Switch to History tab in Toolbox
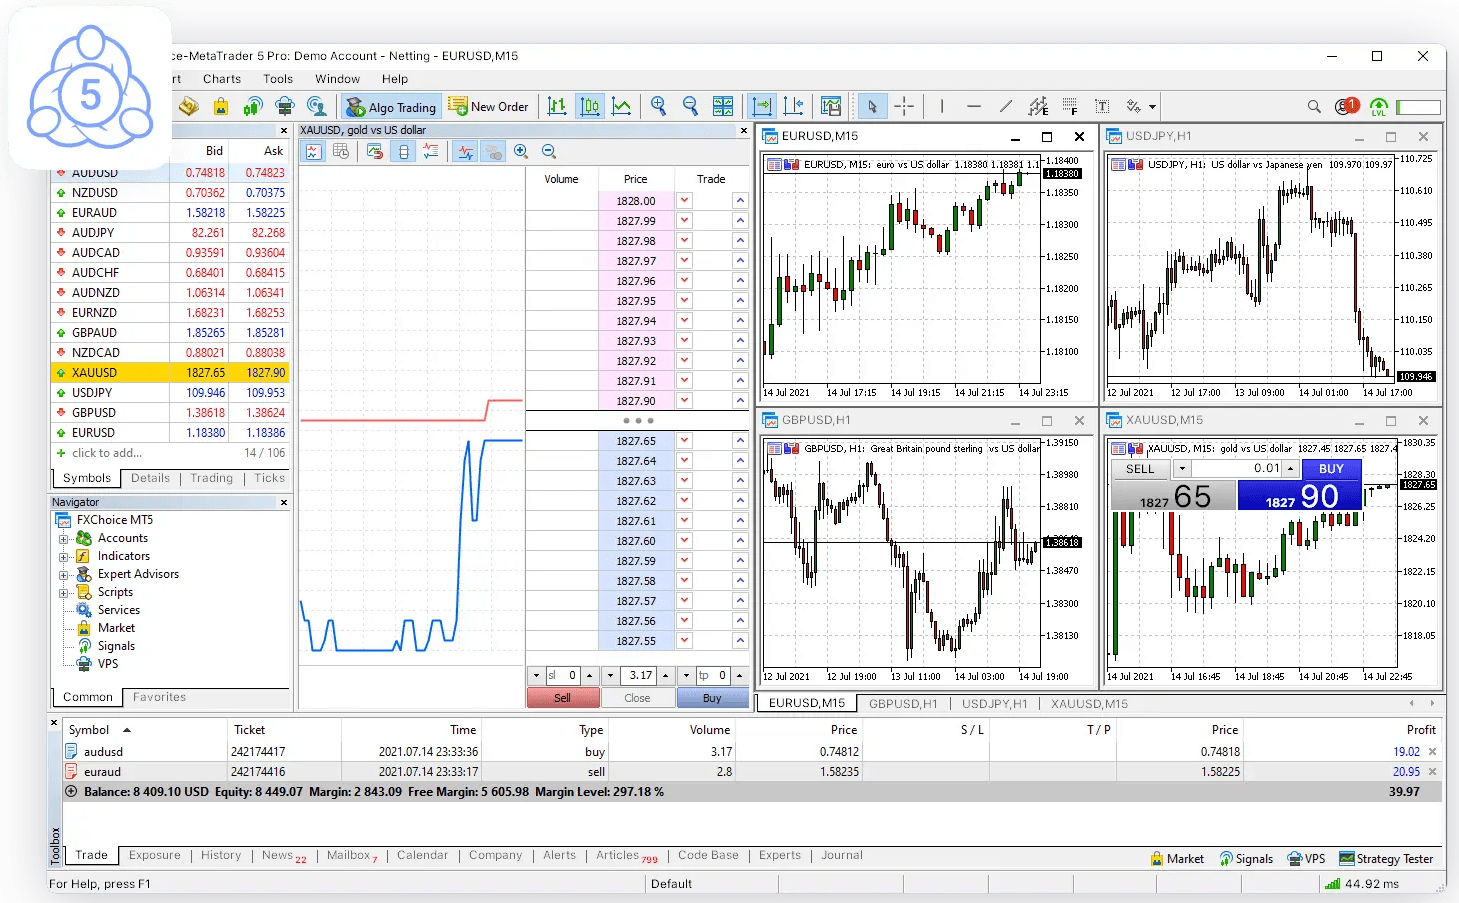 pos(221,856)
